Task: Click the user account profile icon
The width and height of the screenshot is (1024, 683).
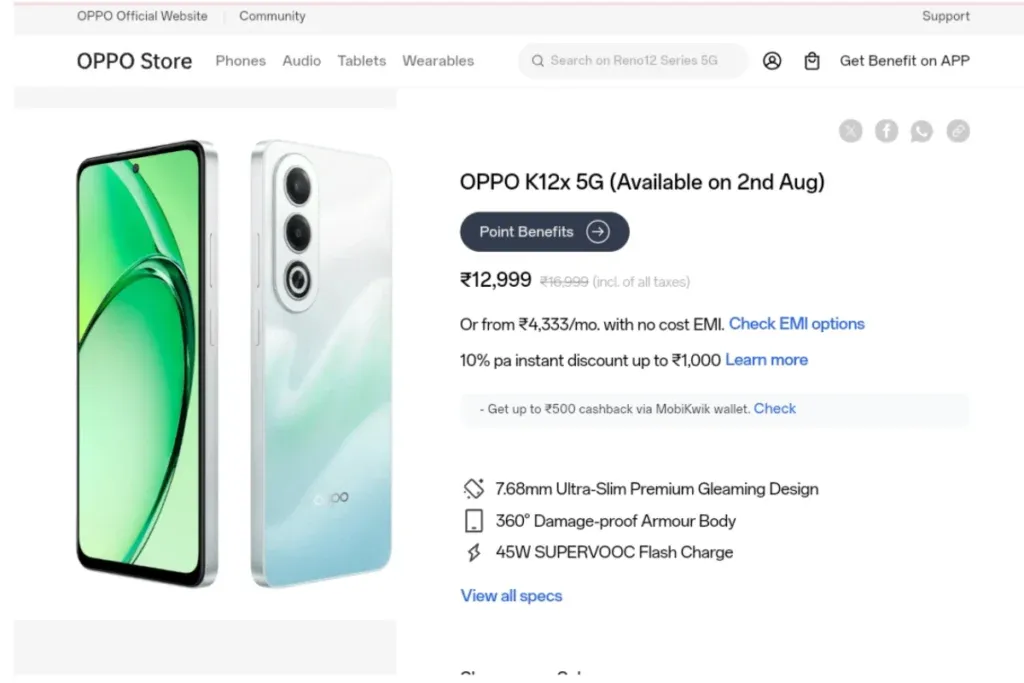Action: coord(772,61)
